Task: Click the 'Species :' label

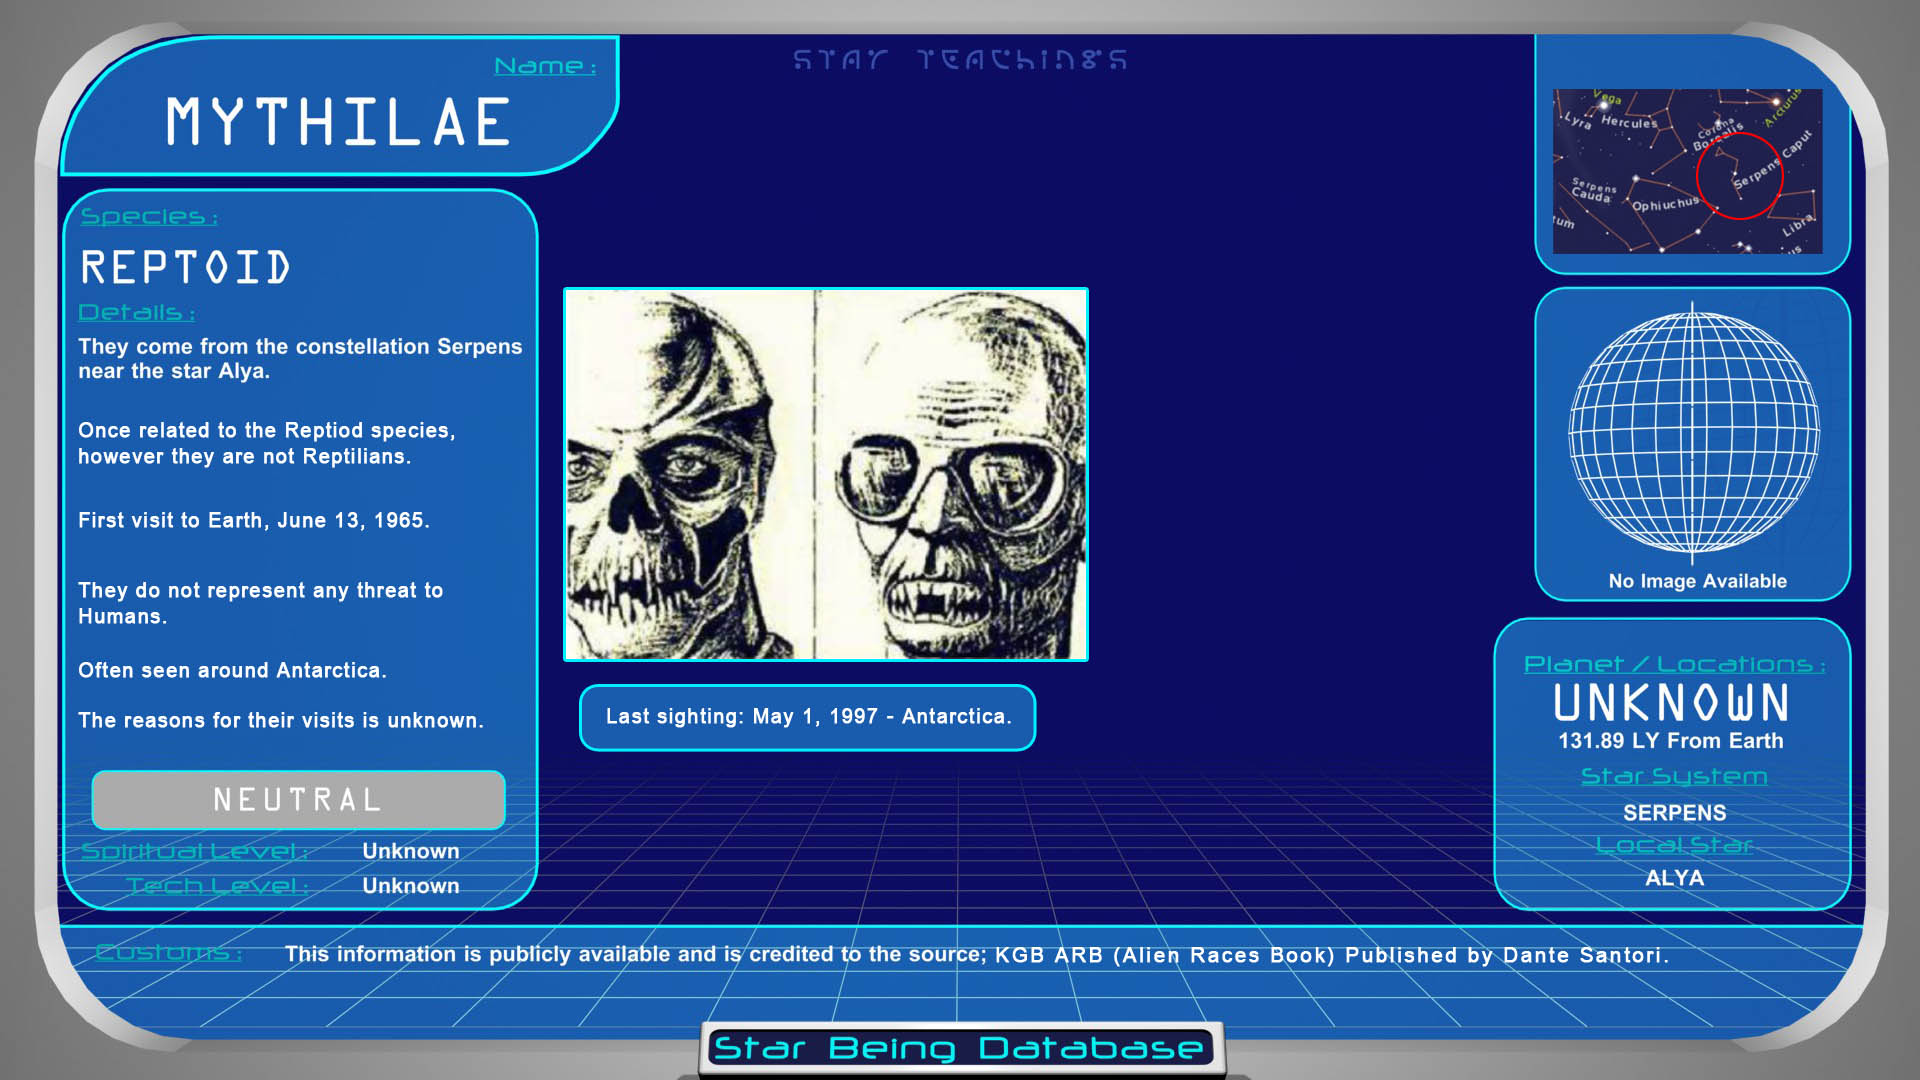Action: (x=149, y=216)
